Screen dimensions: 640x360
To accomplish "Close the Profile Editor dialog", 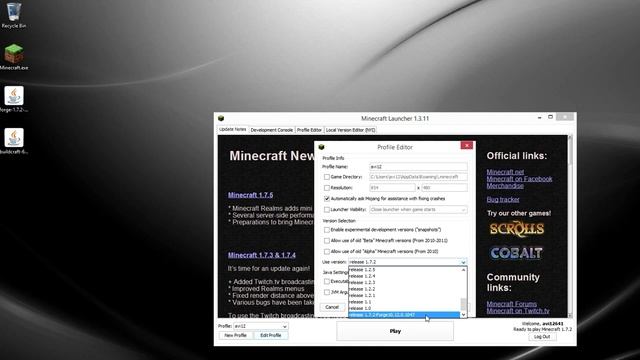I will 467,145.
